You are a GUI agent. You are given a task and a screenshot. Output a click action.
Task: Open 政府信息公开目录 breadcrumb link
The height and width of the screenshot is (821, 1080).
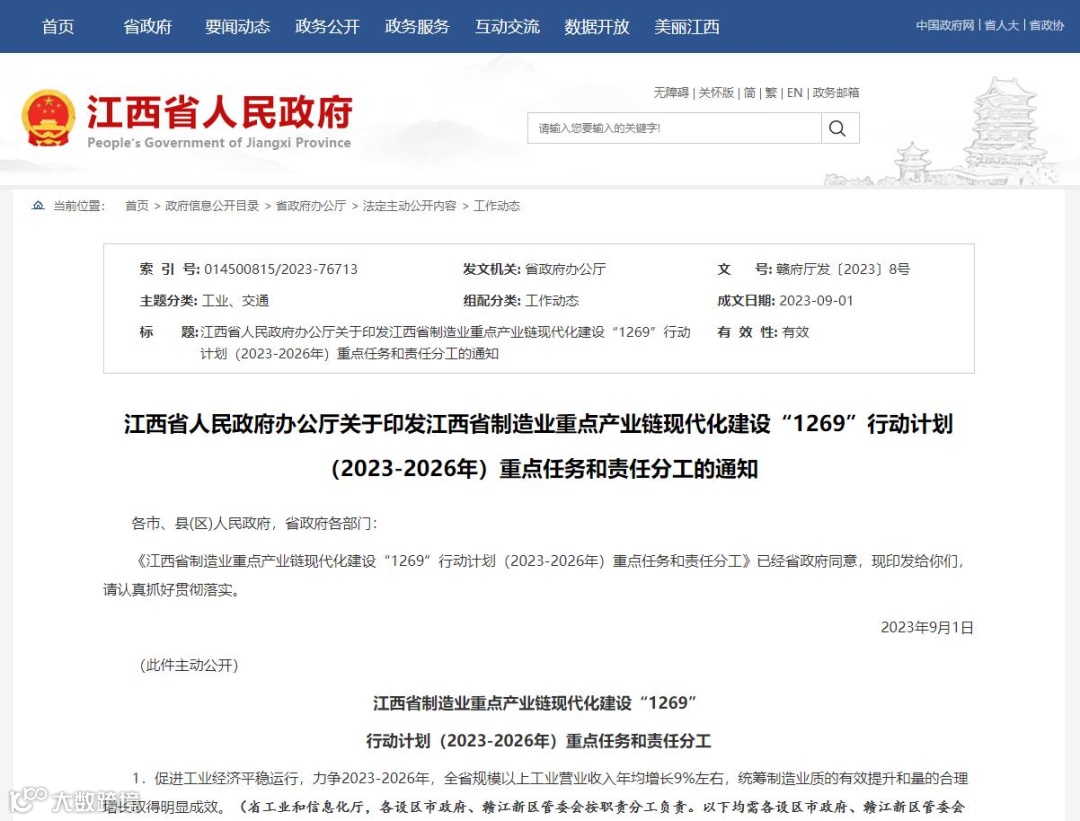coord(212,206)
